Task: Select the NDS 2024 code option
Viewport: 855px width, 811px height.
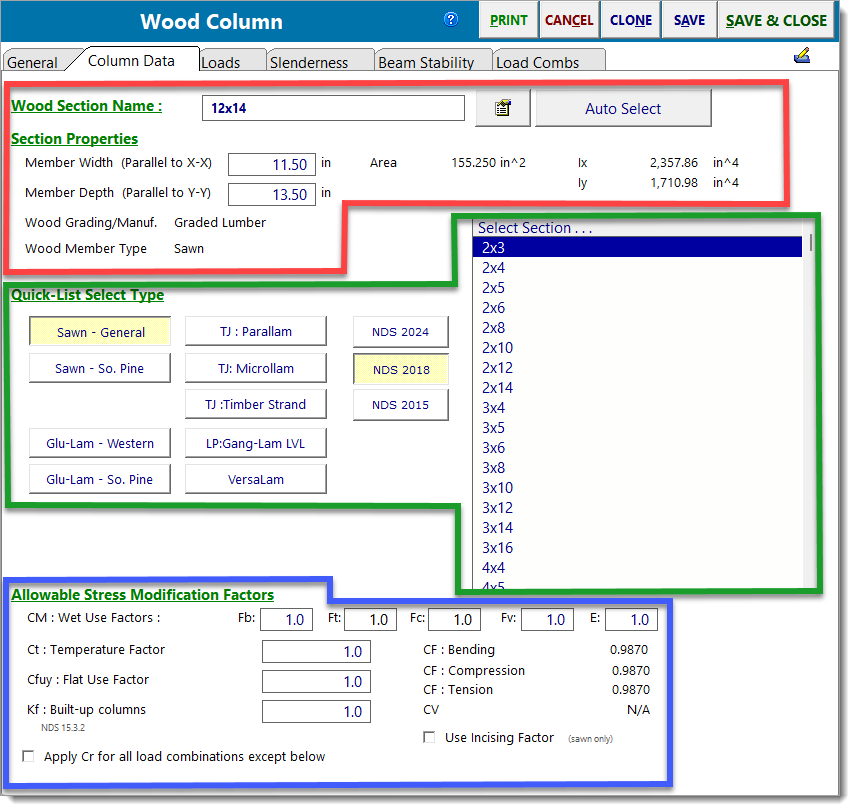Action: point(400,332)
